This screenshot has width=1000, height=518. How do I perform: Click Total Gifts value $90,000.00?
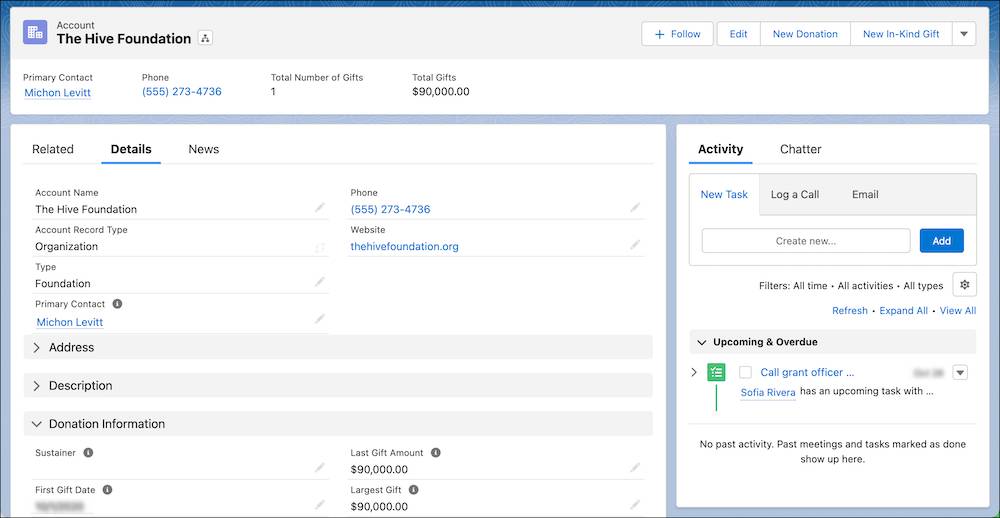[441, 92]
